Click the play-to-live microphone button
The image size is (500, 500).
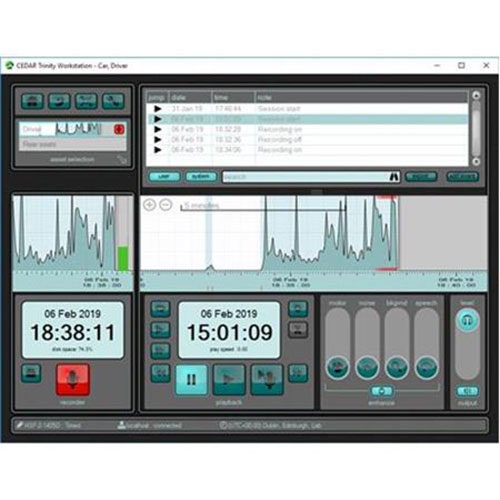267,380
